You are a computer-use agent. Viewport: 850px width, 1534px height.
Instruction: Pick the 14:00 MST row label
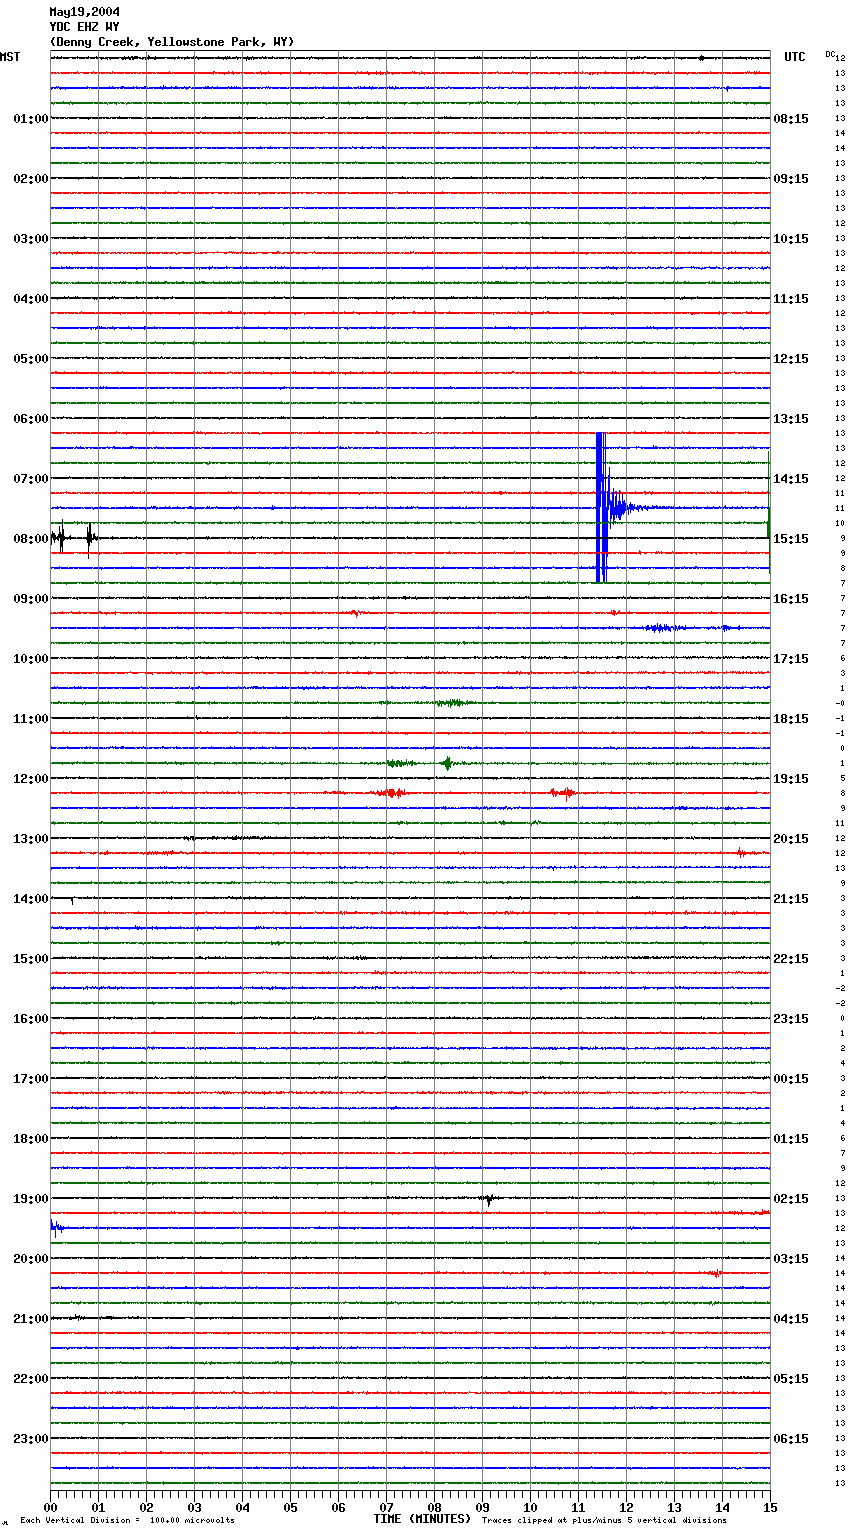click(x=31, y=899)
